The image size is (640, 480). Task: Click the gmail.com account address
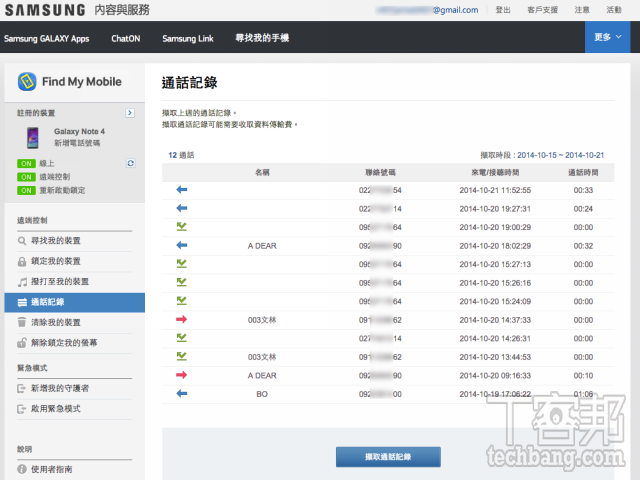427,10
